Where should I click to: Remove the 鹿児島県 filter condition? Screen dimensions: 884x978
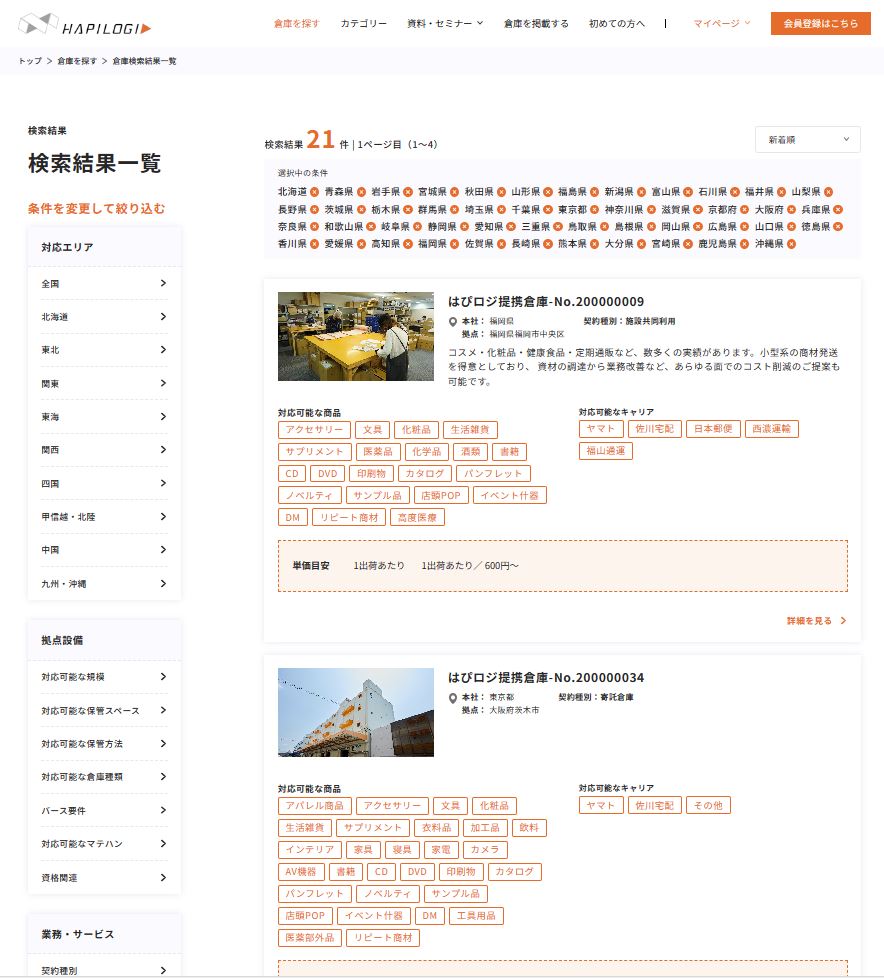744,244
